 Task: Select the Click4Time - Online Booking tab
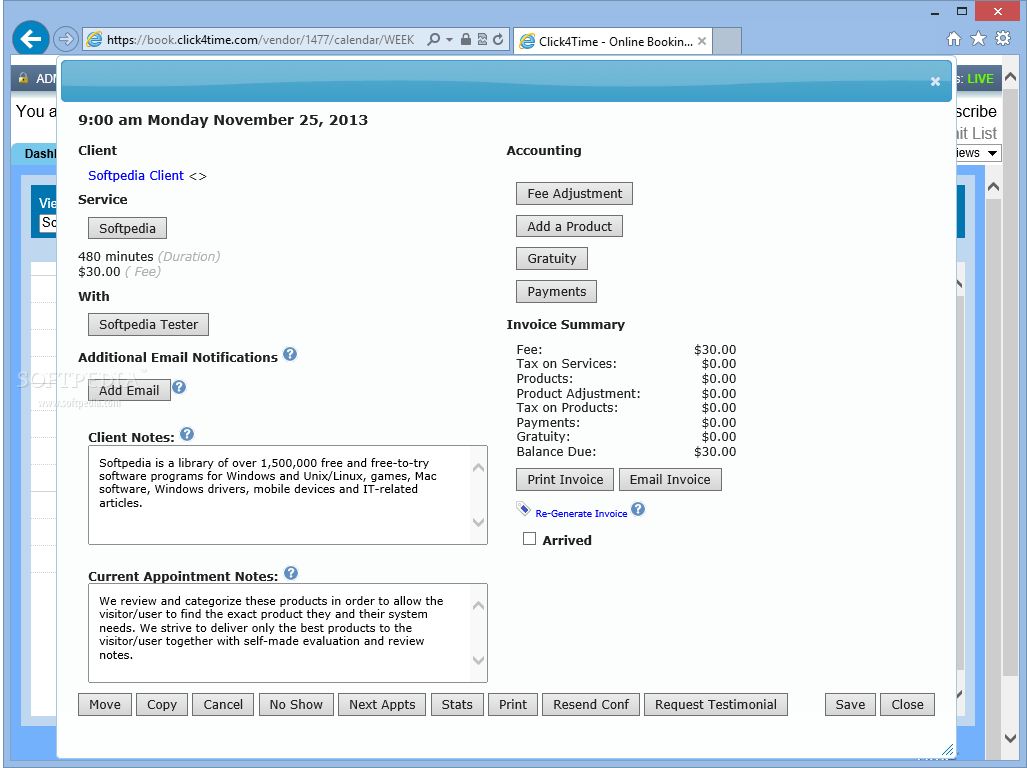[x=614, y=41]
